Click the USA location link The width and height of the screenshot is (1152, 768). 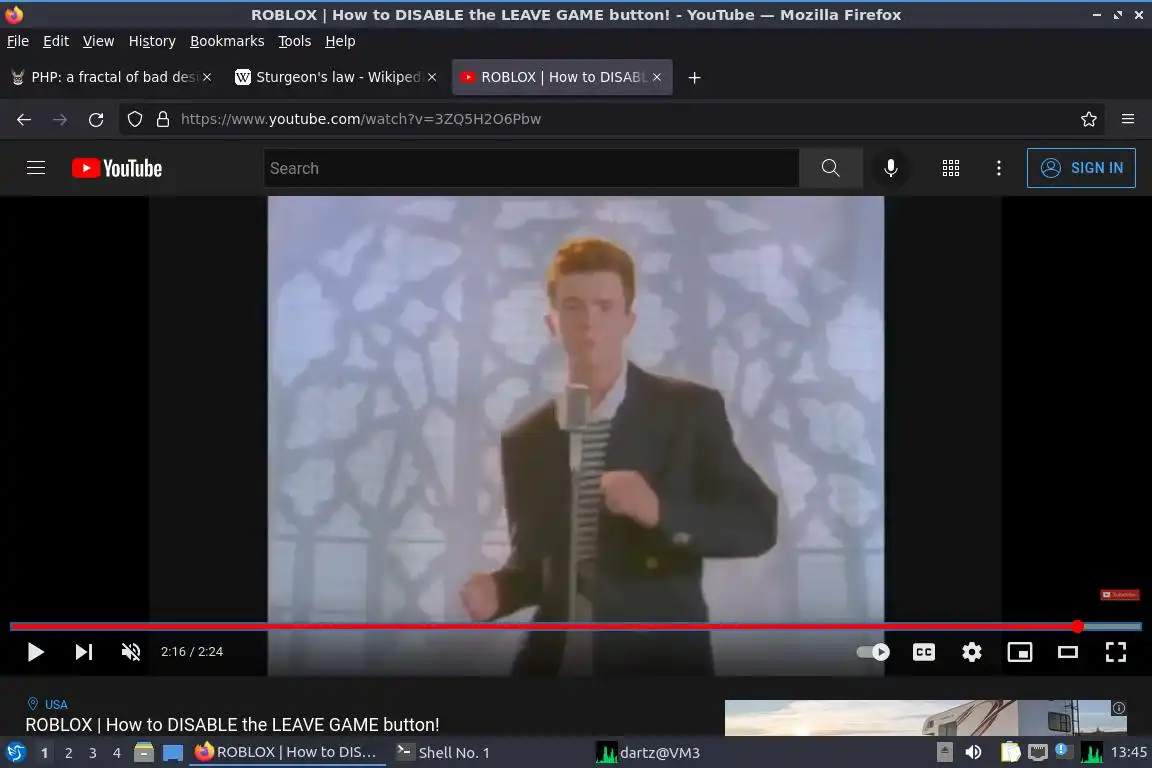(x=56, y=704)
